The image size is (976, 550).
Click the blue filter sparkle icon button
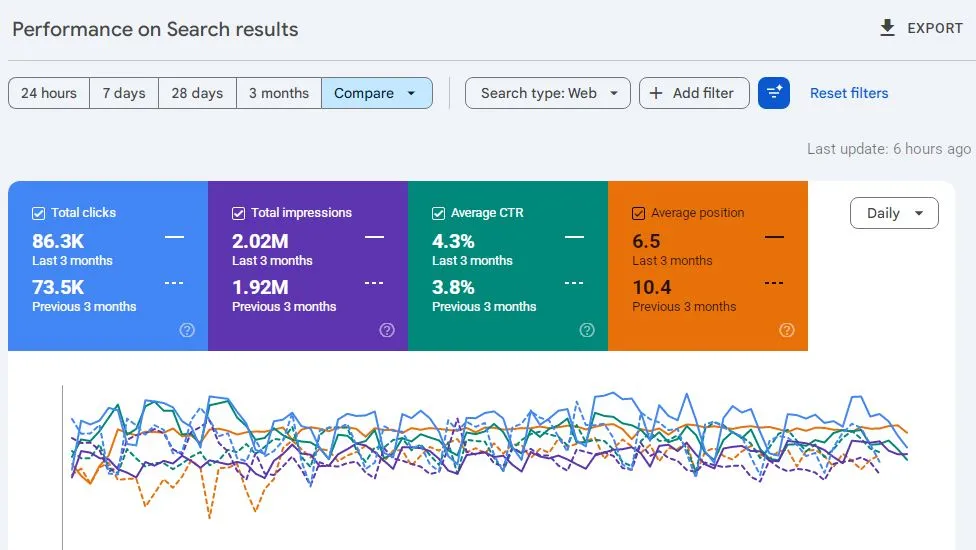(x=774, y=93)
